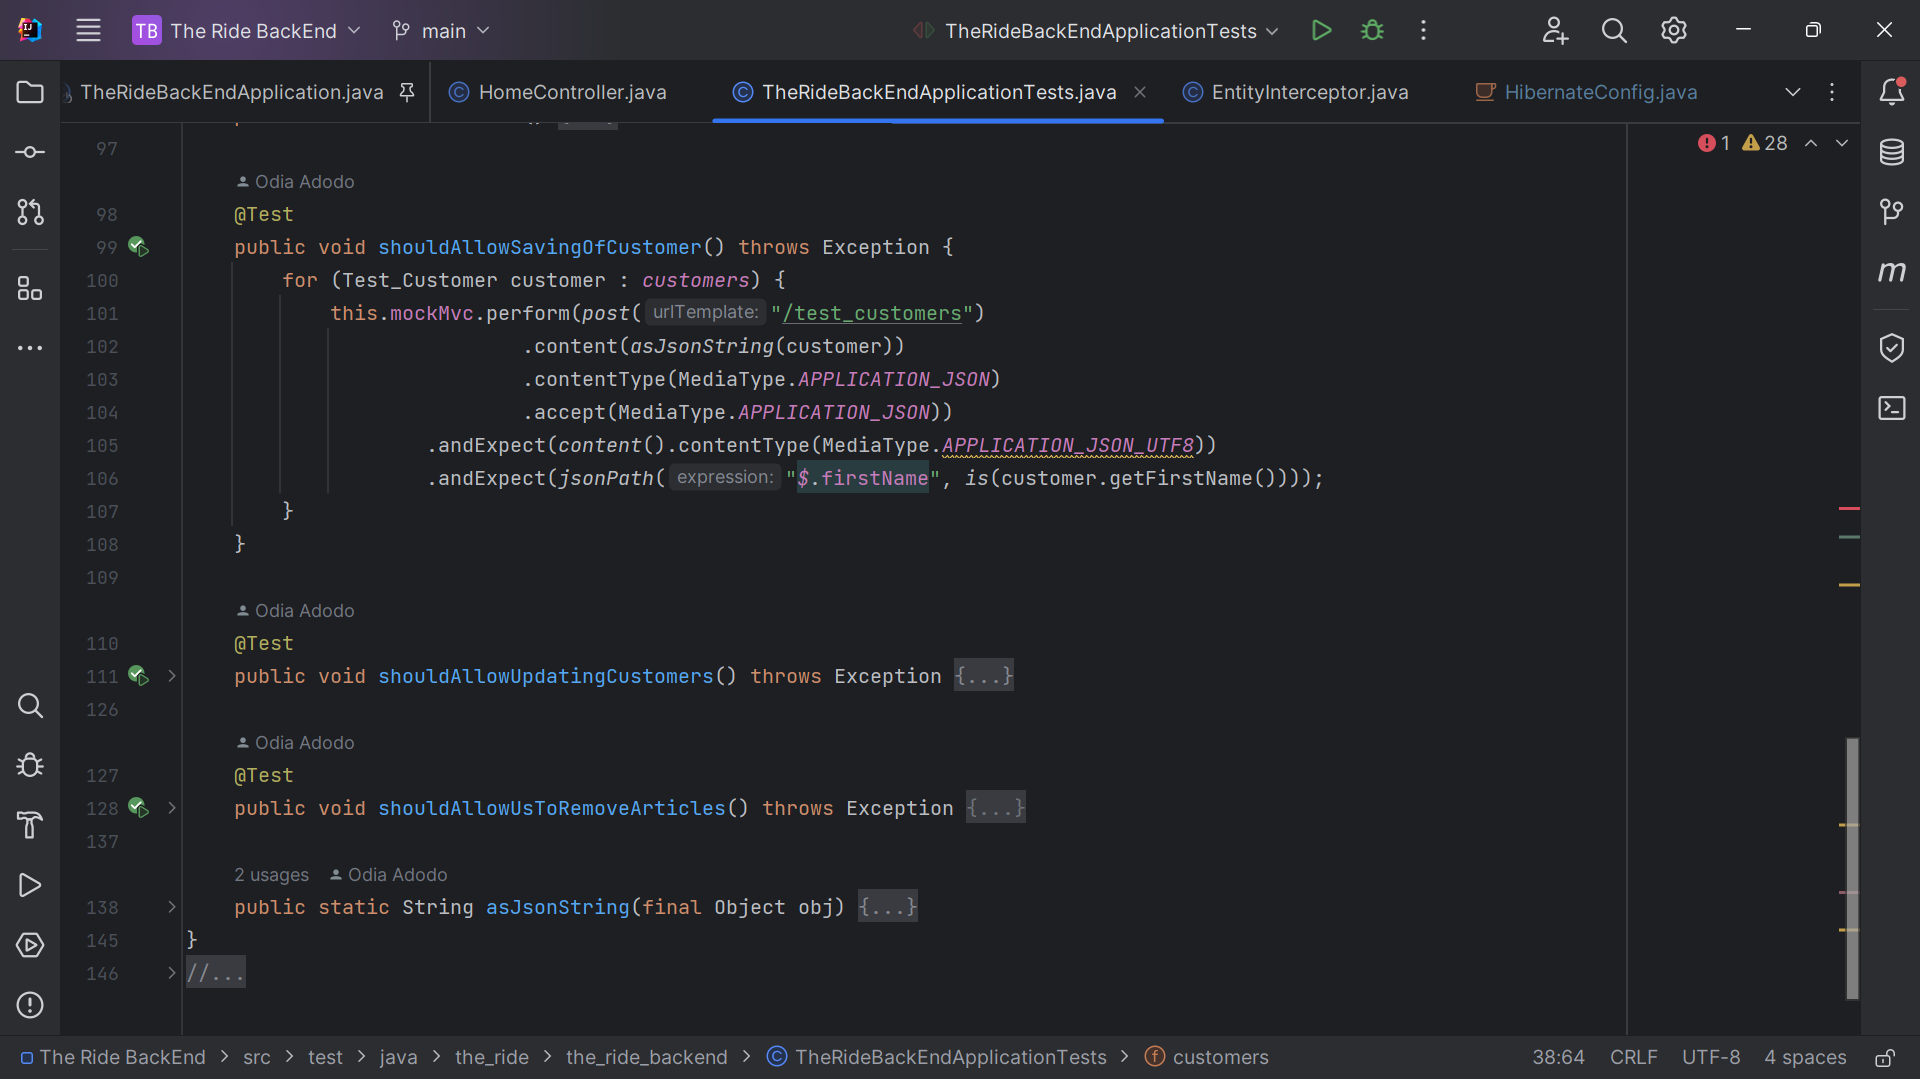Viewport: 1920px width, 1079px height.
Task: Open the Maven tool window
Action: (x=1891, y=271)
